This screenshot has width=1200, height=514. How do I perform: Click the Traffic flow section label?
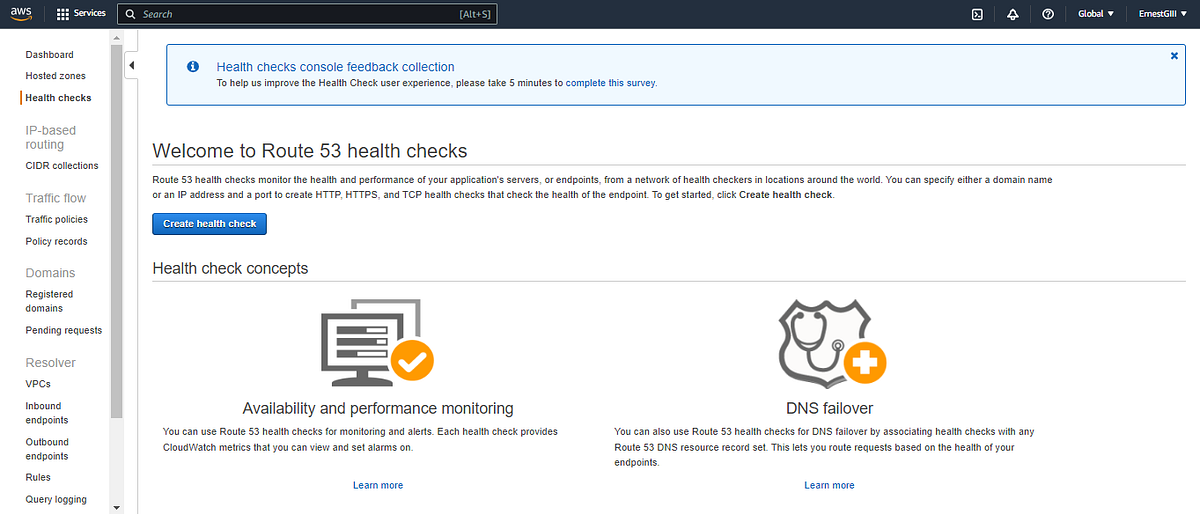pos(56,198)
